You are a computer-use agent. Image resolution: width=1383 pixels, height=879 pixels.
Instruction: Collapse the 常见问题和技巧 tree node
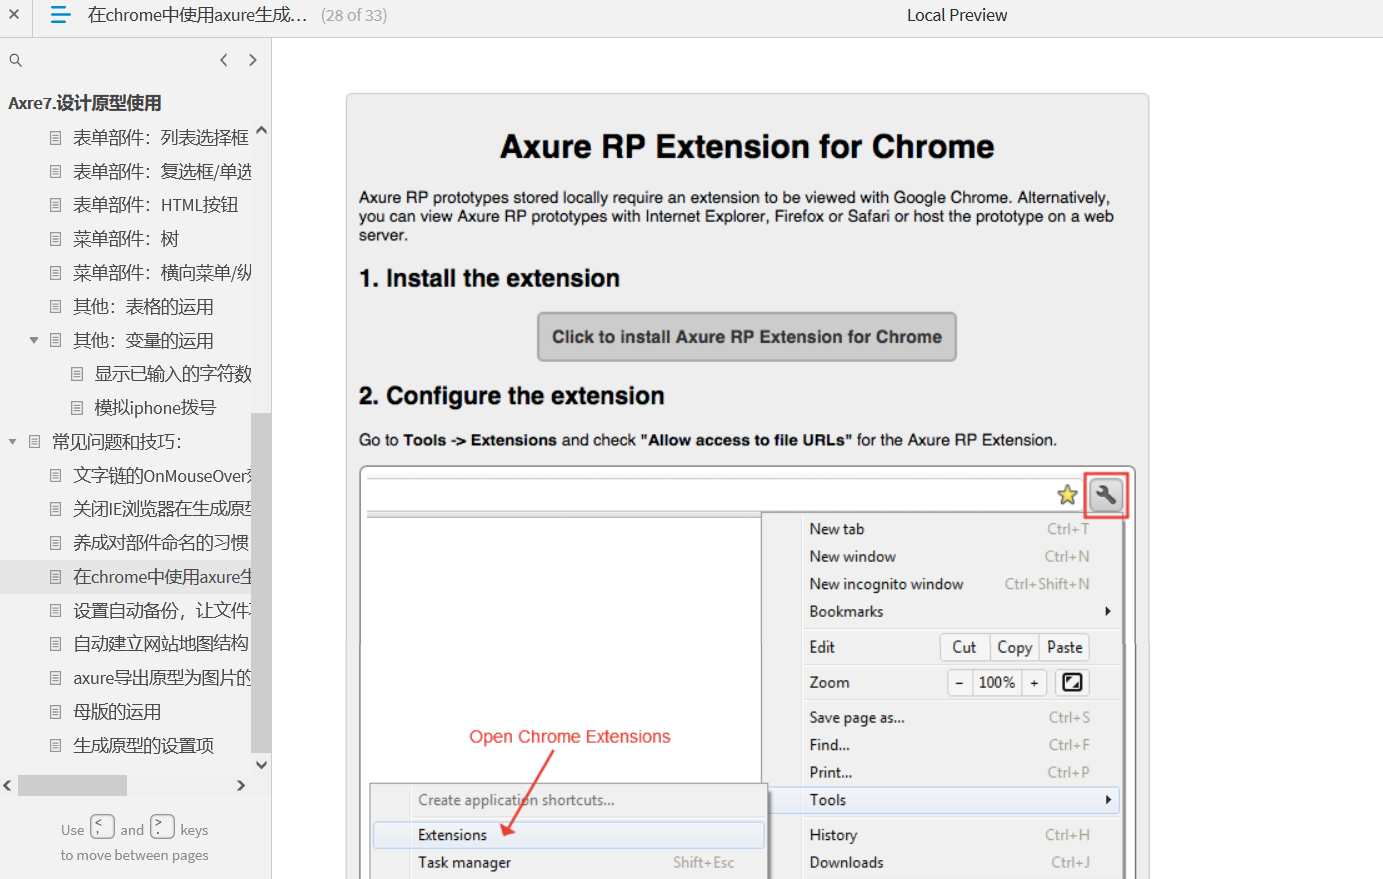(x=13, y=442)
